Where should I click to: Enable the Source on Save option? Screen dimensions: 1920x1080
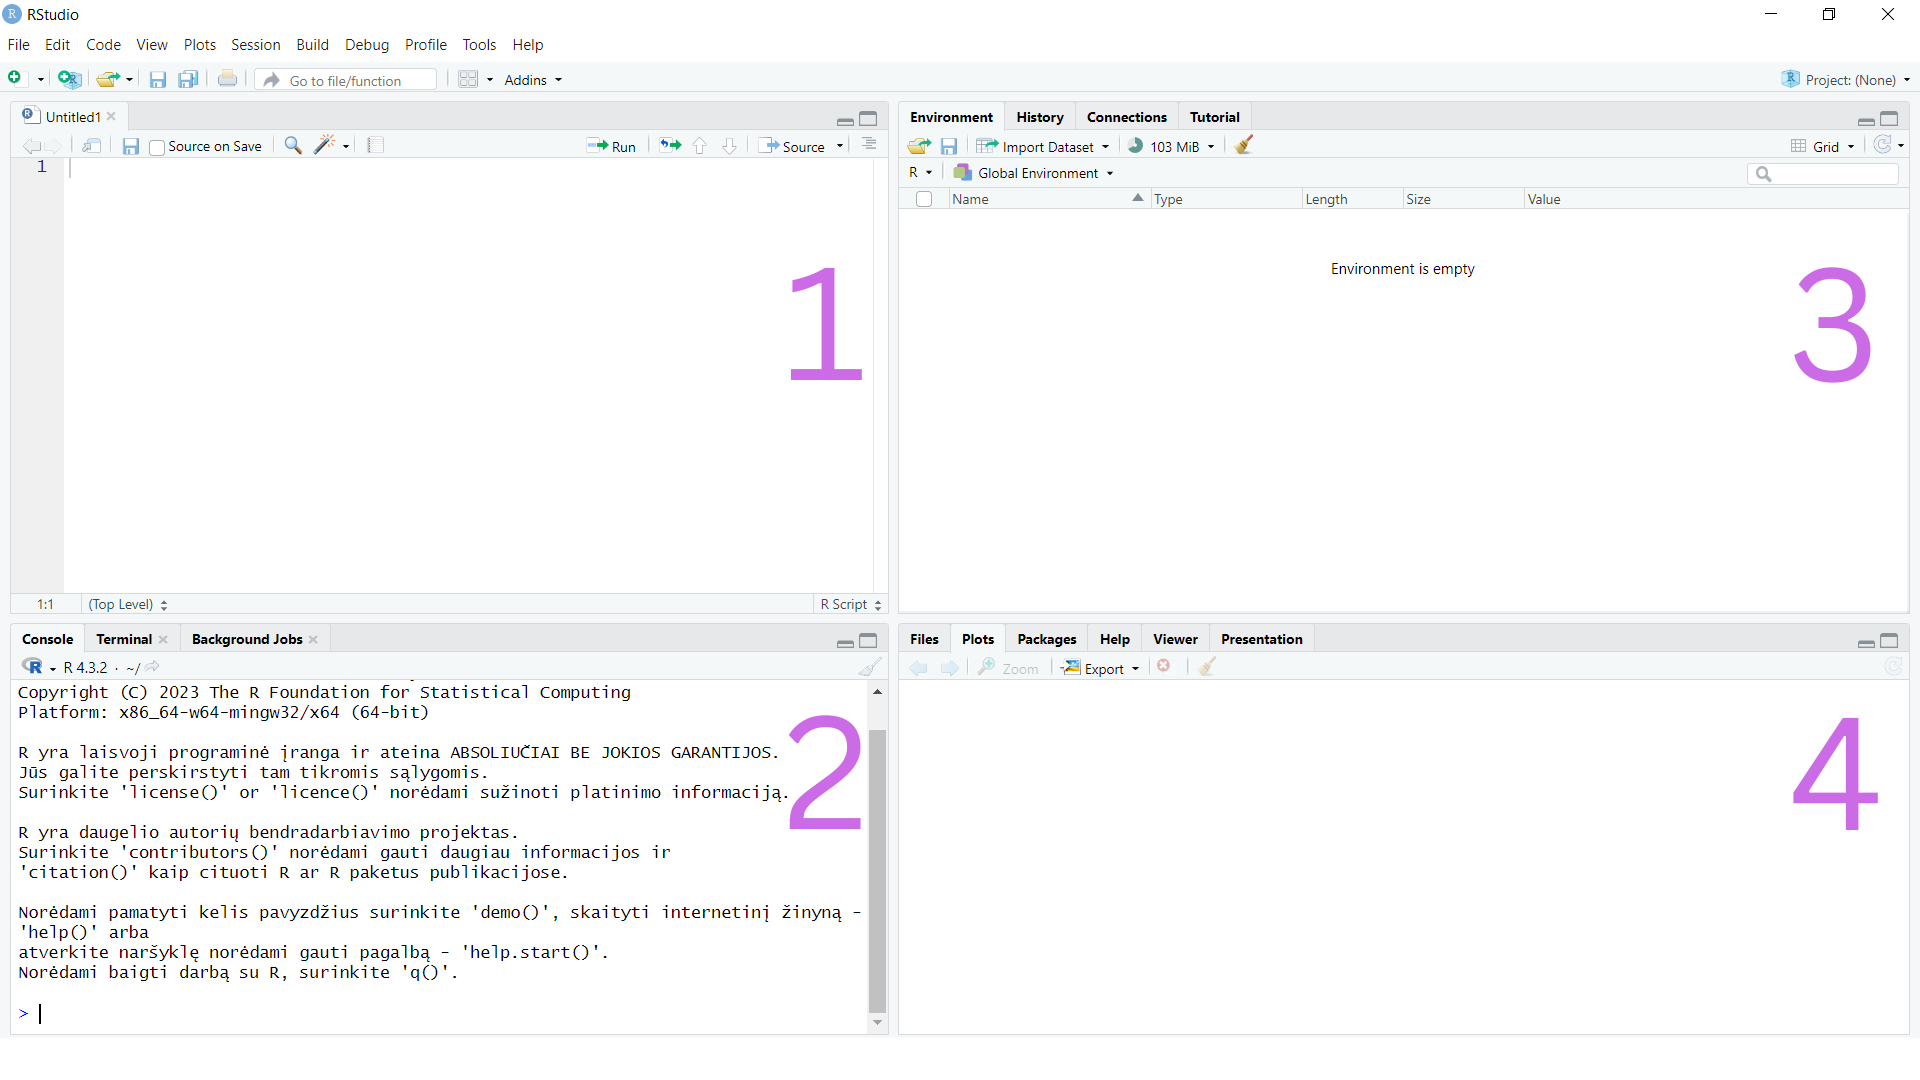click(156, 146)
